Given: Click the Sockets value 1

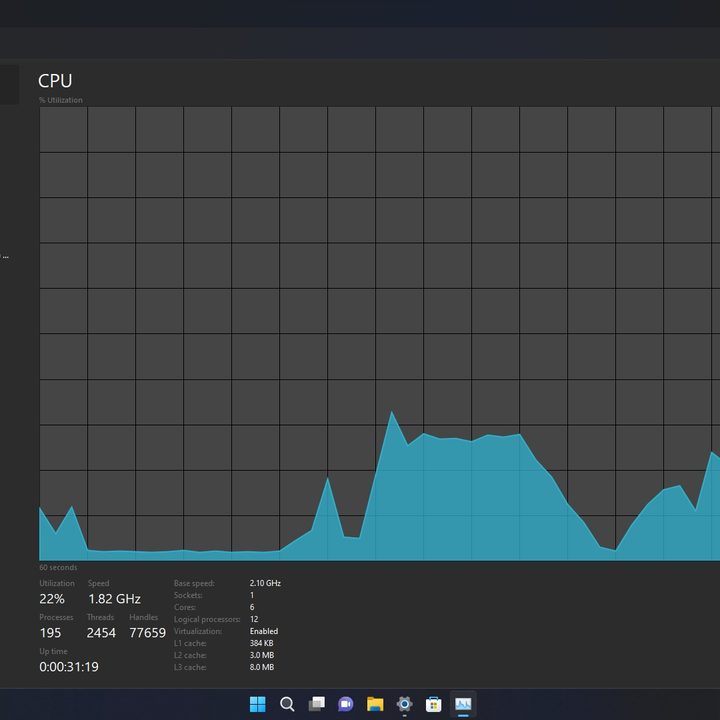Looking at the screenshot, I should click(x=252, y=595).
